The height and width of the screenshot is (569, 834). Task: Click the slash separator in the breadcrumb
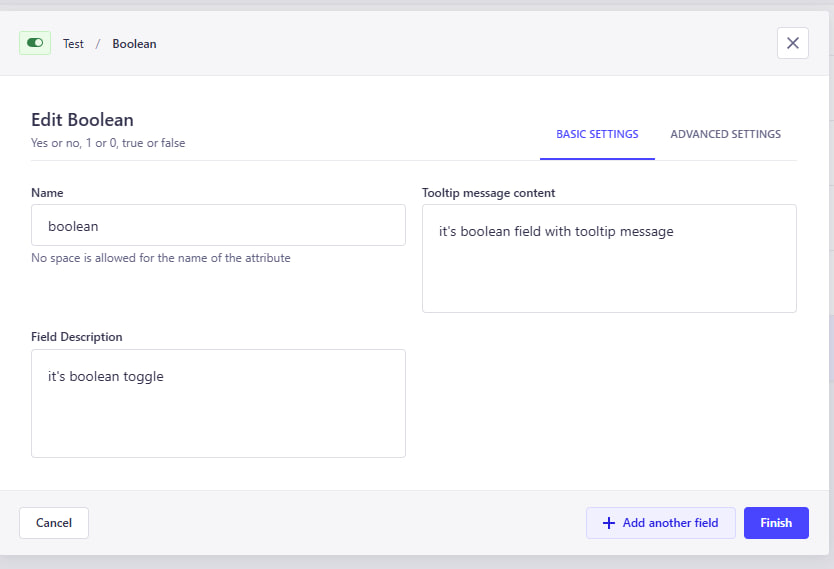pyautogui.click(x=98, y=44)
